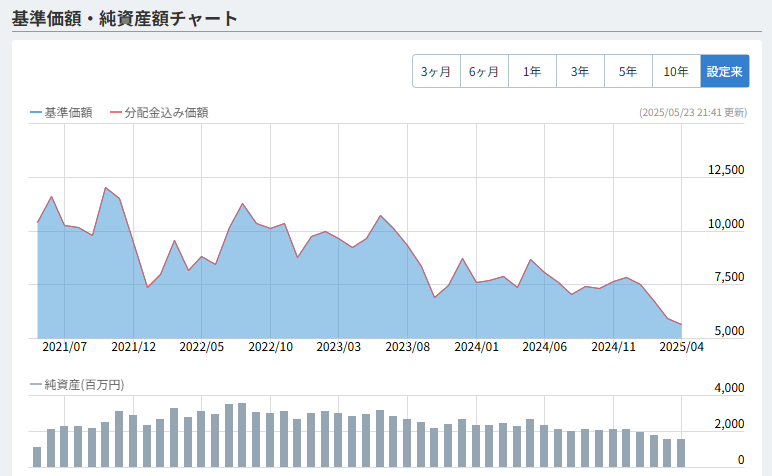The image size is (772, 476).
Task: Toggle the 分配金込み価額 legend entry
Action: point(159,113)
